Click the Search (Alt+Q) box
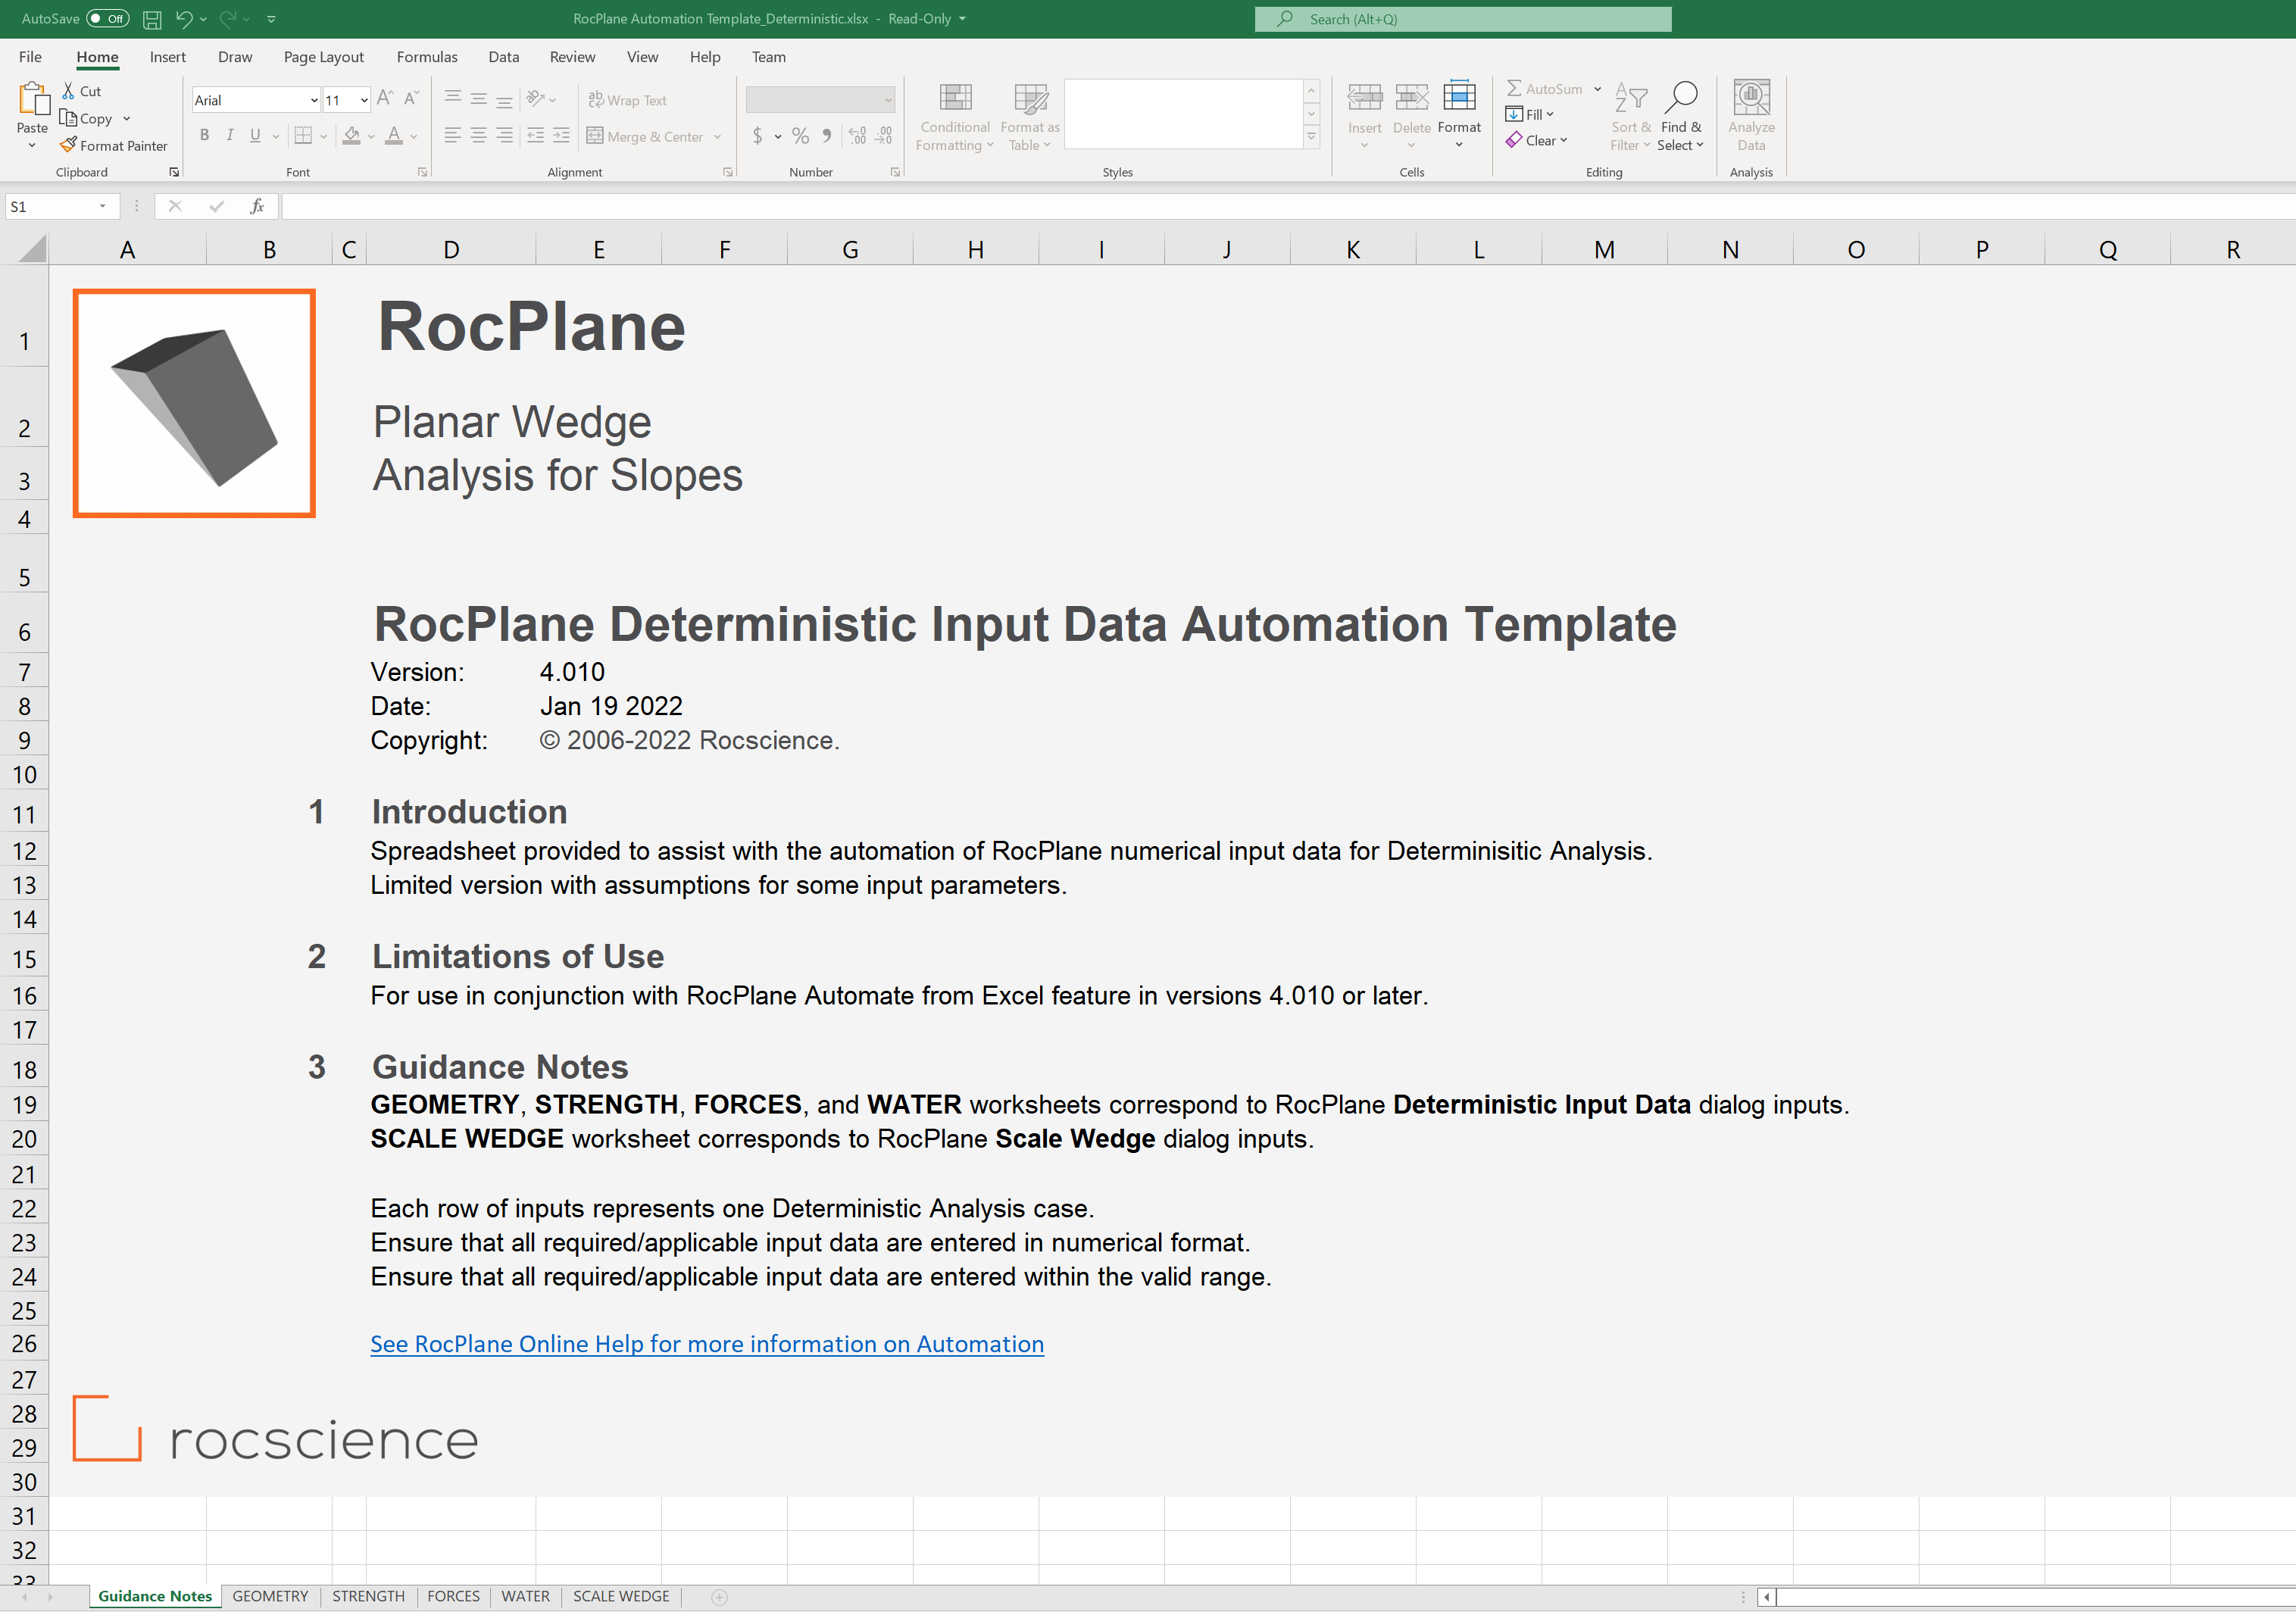Viewport: 2296px width, 1612px height. pyautogui.click(x=1463, y=19)
